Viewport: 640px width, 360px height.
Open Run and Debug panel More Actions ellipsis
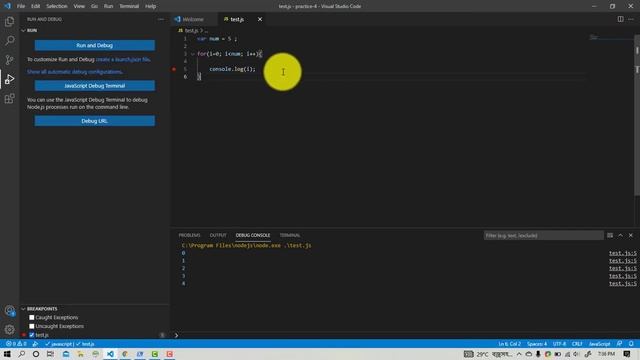coord(161,19)
